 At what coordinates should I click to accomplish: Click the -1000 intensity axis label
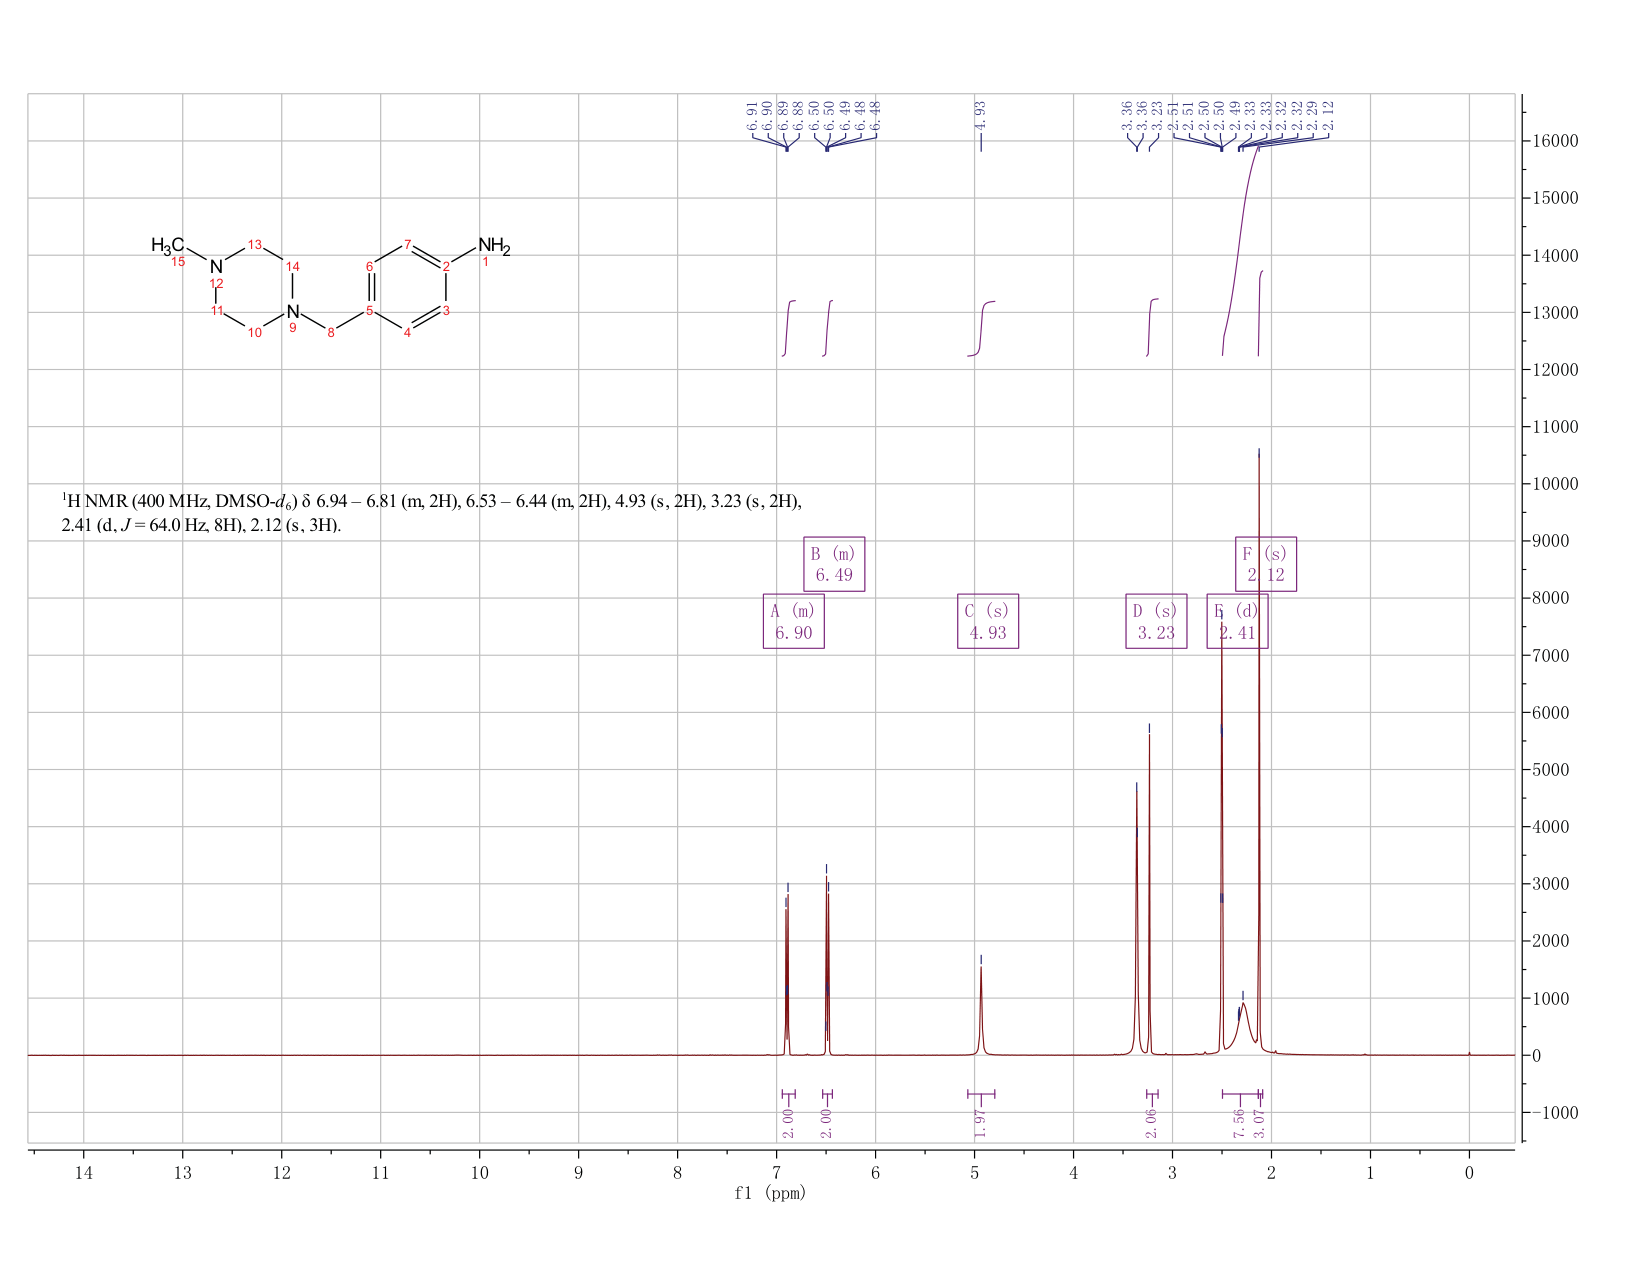1554,1112
